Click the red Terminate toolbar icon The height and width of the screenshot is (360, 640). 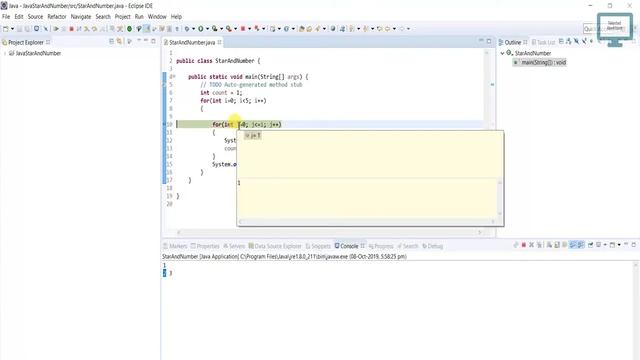click(x=71, y=29)
